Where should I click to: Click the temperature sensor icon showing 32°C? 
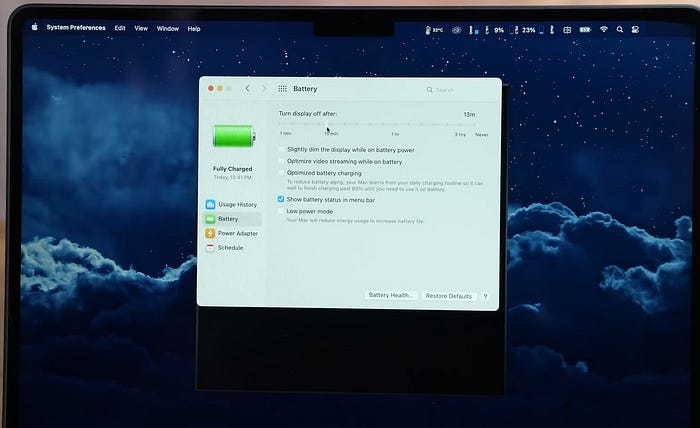pos(433,30)
